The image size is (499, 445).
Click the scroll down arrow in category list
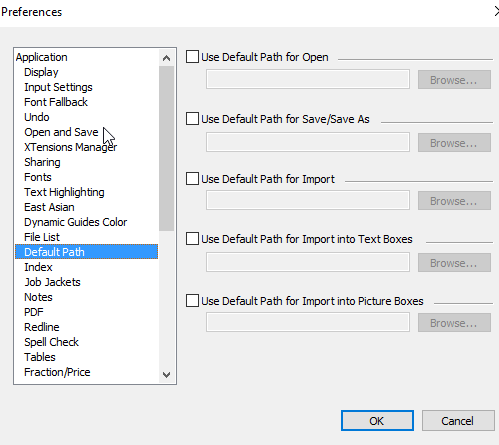(x=166, y=375)
